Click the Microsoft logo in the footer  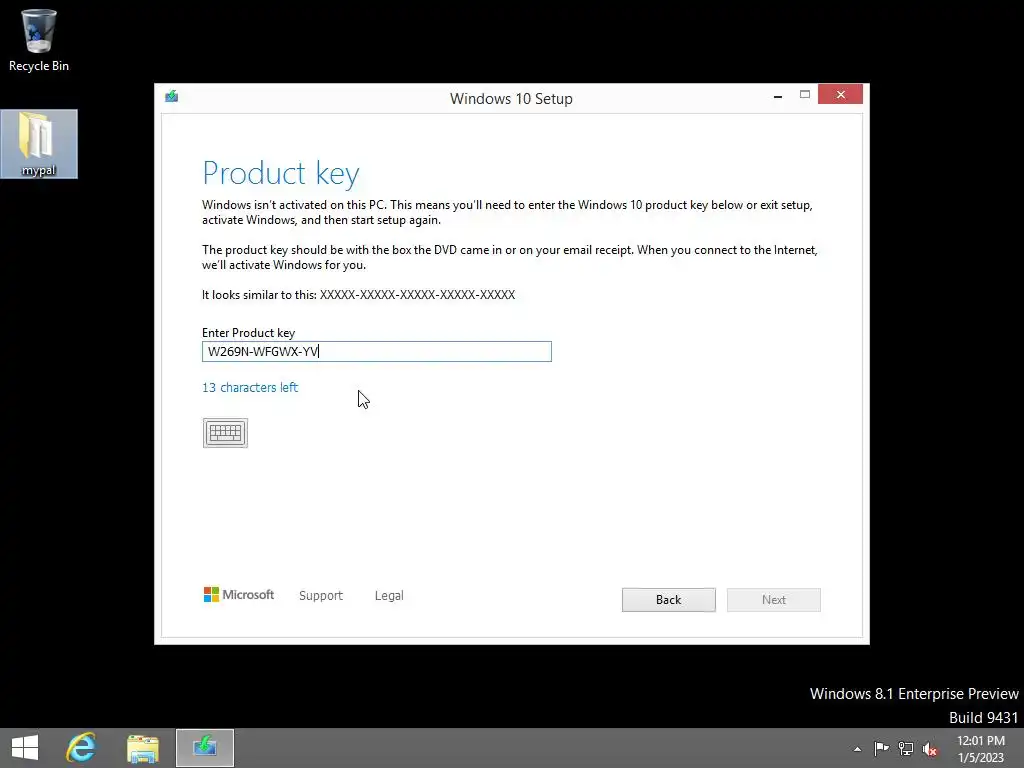[239, 594]
